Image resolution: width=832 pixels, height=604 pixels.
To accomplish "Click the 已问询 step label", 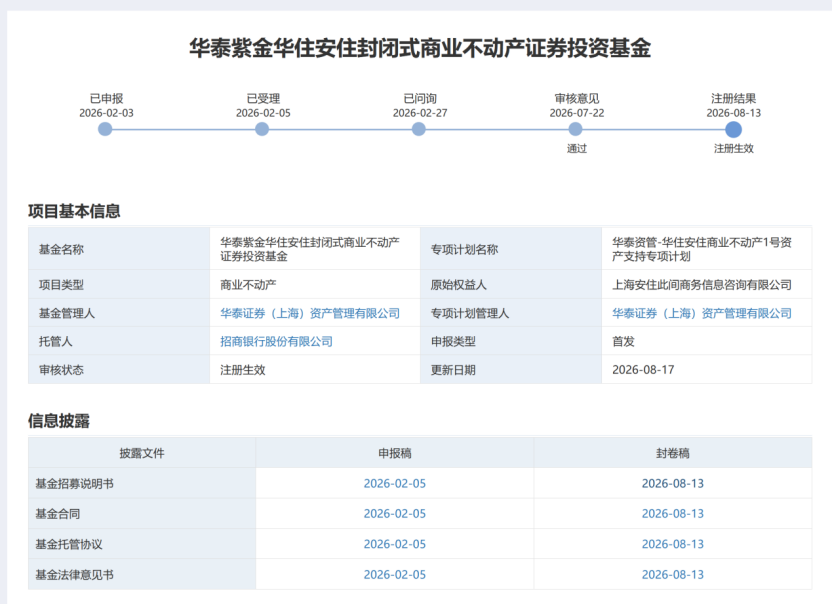I will point(420,99).
